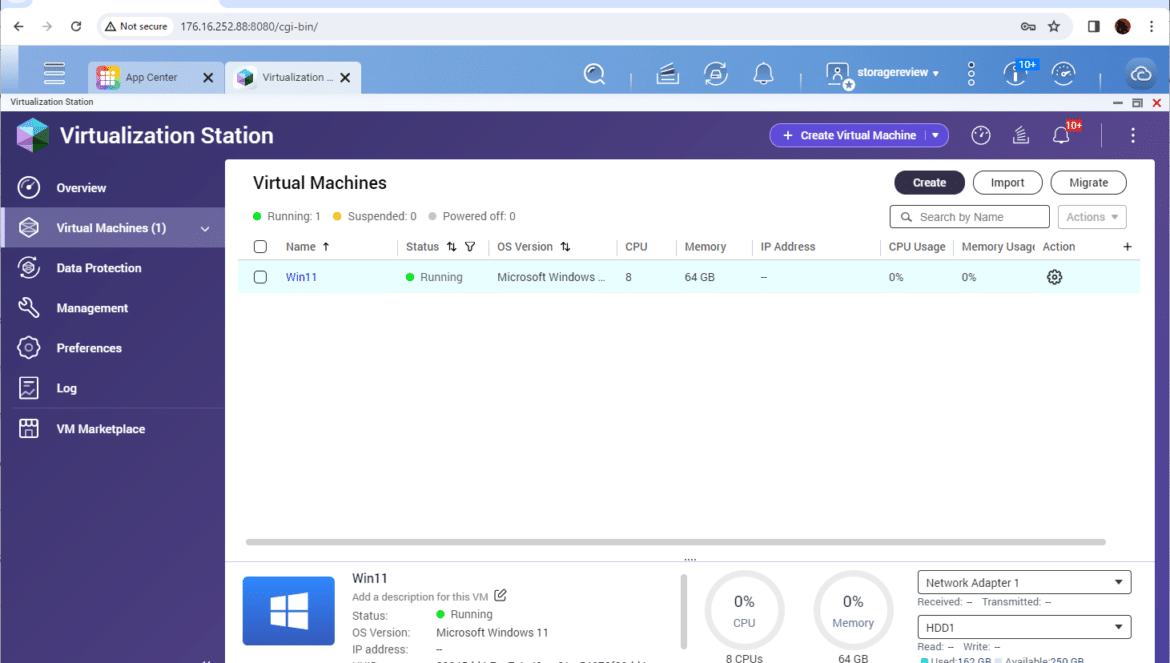Click the Import button

click(1007, 183)
